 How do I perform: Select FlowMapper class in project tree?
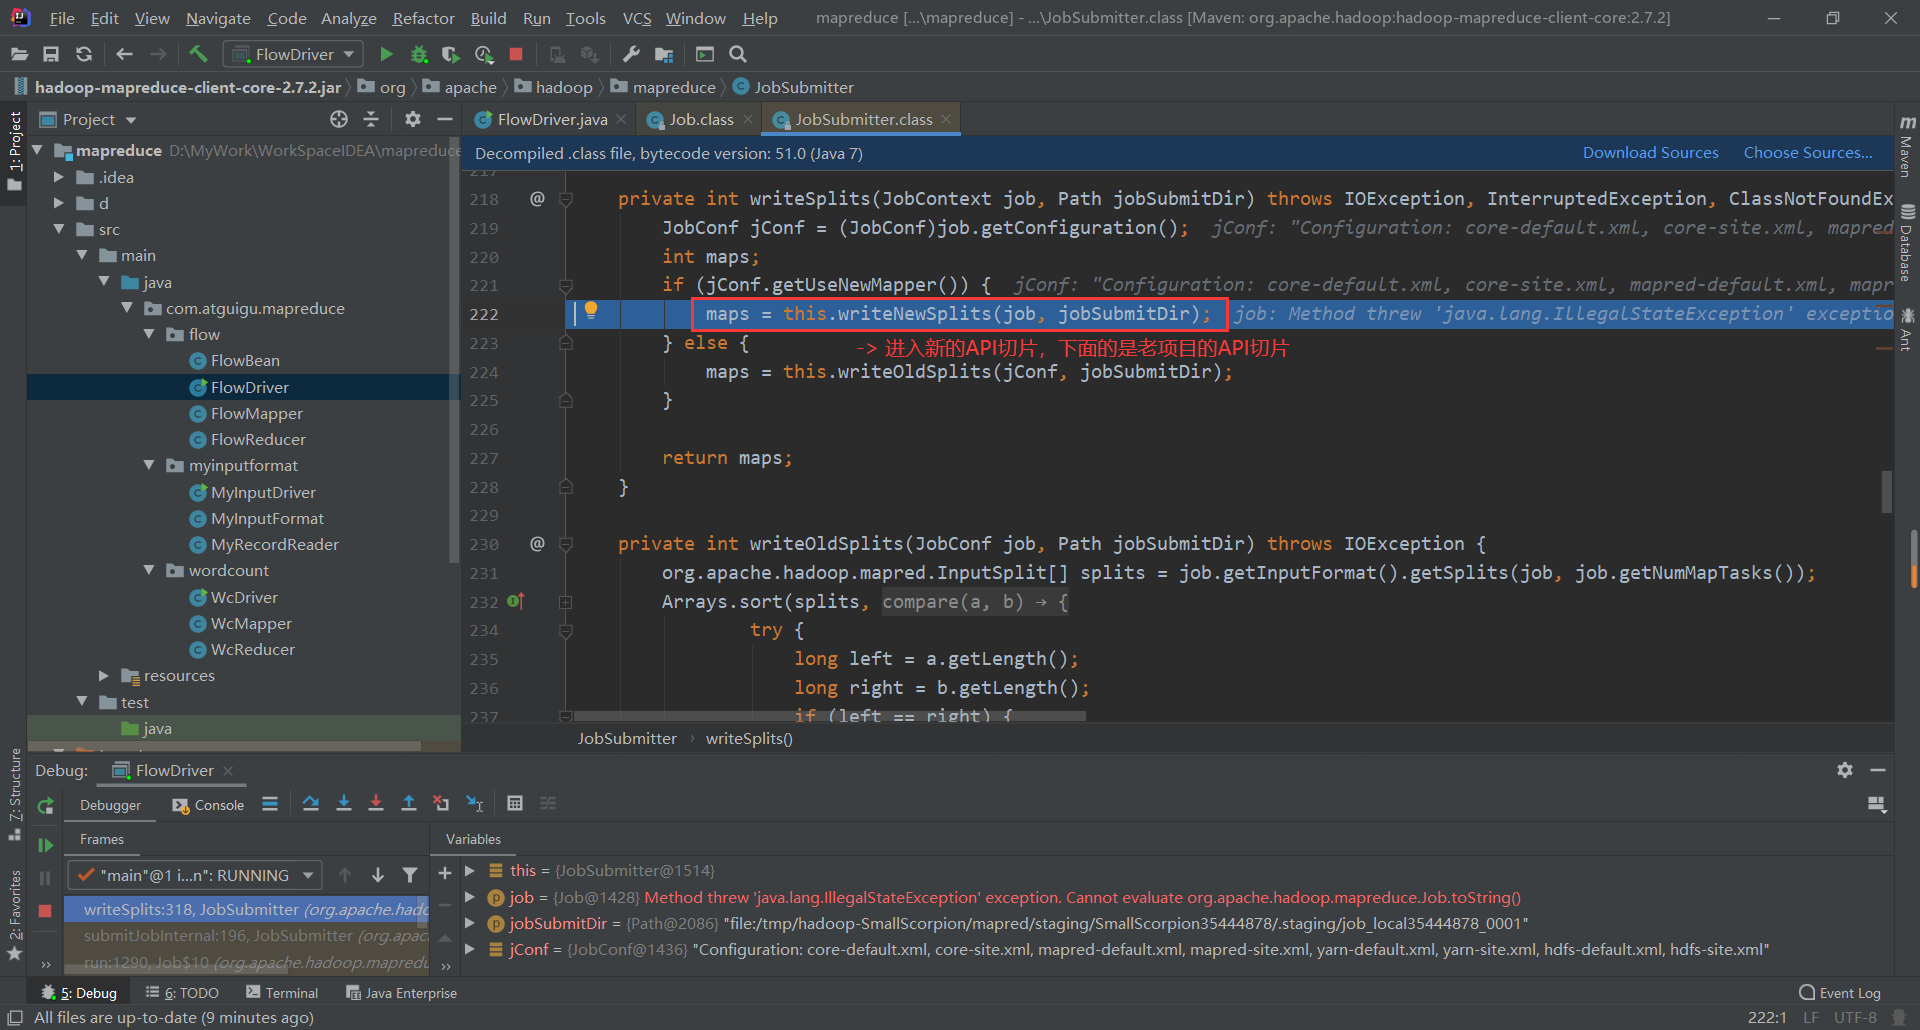[x=256, y=413]
